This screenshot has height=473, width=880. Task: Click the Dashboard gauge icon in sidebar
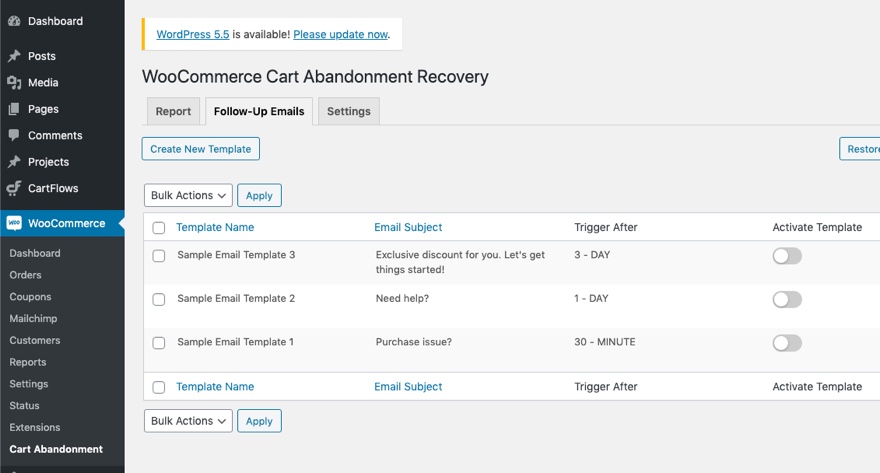(x=14, y=21)
